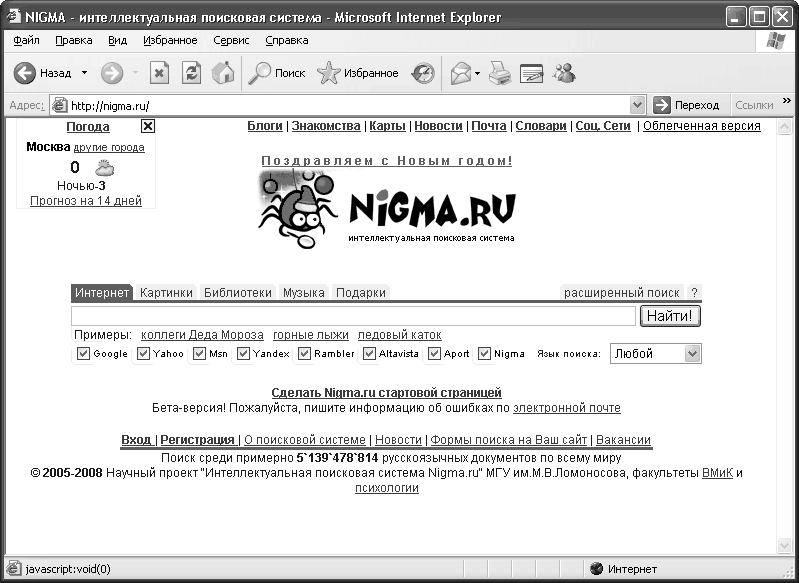This screenshot has height=583, width=799.
Task: Open the Favorites star icon
Action: tap(329, 73)
